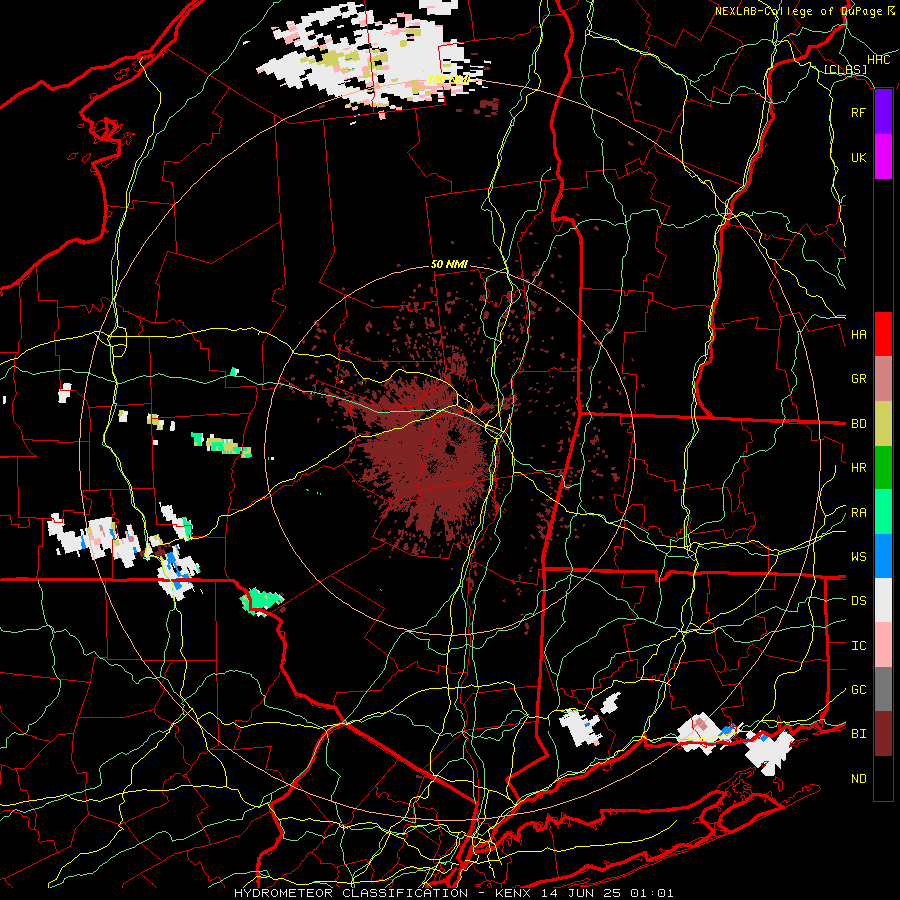Click the RA light green legend swatch
This screenshot has height=900, width=900.
click(883, 511)
